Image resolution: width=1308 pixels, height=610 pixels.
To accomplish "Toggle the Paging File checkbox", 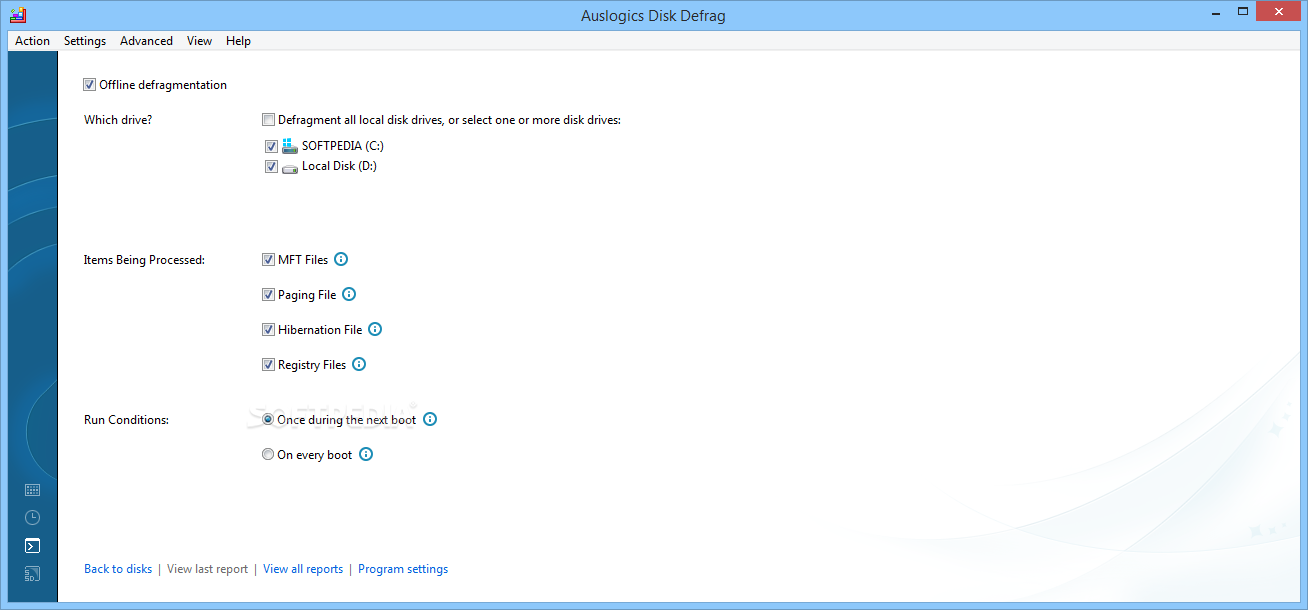I will 268,295.
